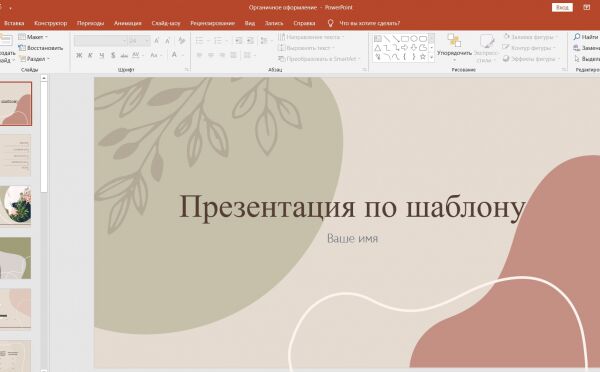
Task: Click the Выделить select button
Action: [586, 59]
